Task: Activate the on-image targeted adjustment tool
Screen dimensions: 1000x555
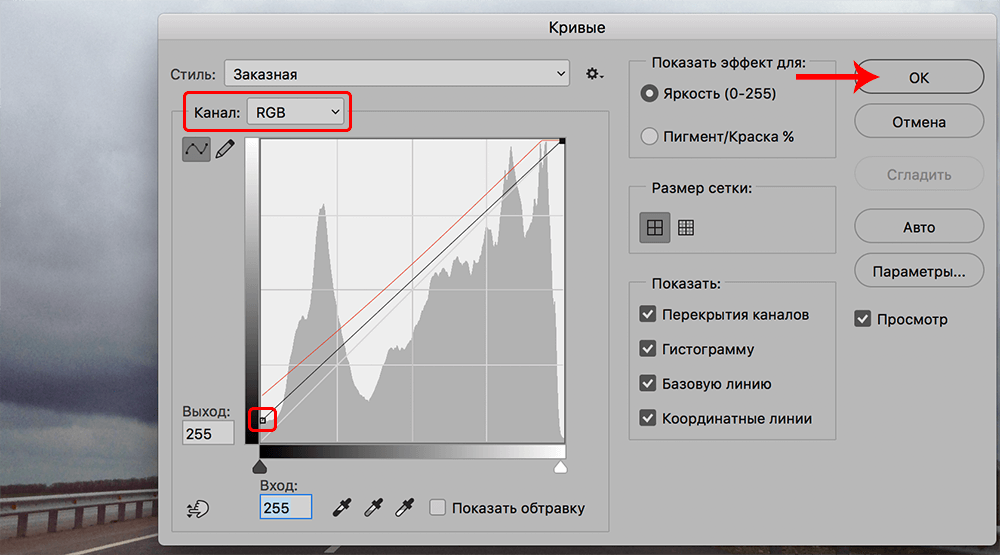Action: pyautogui.click(x=198, y=508)
